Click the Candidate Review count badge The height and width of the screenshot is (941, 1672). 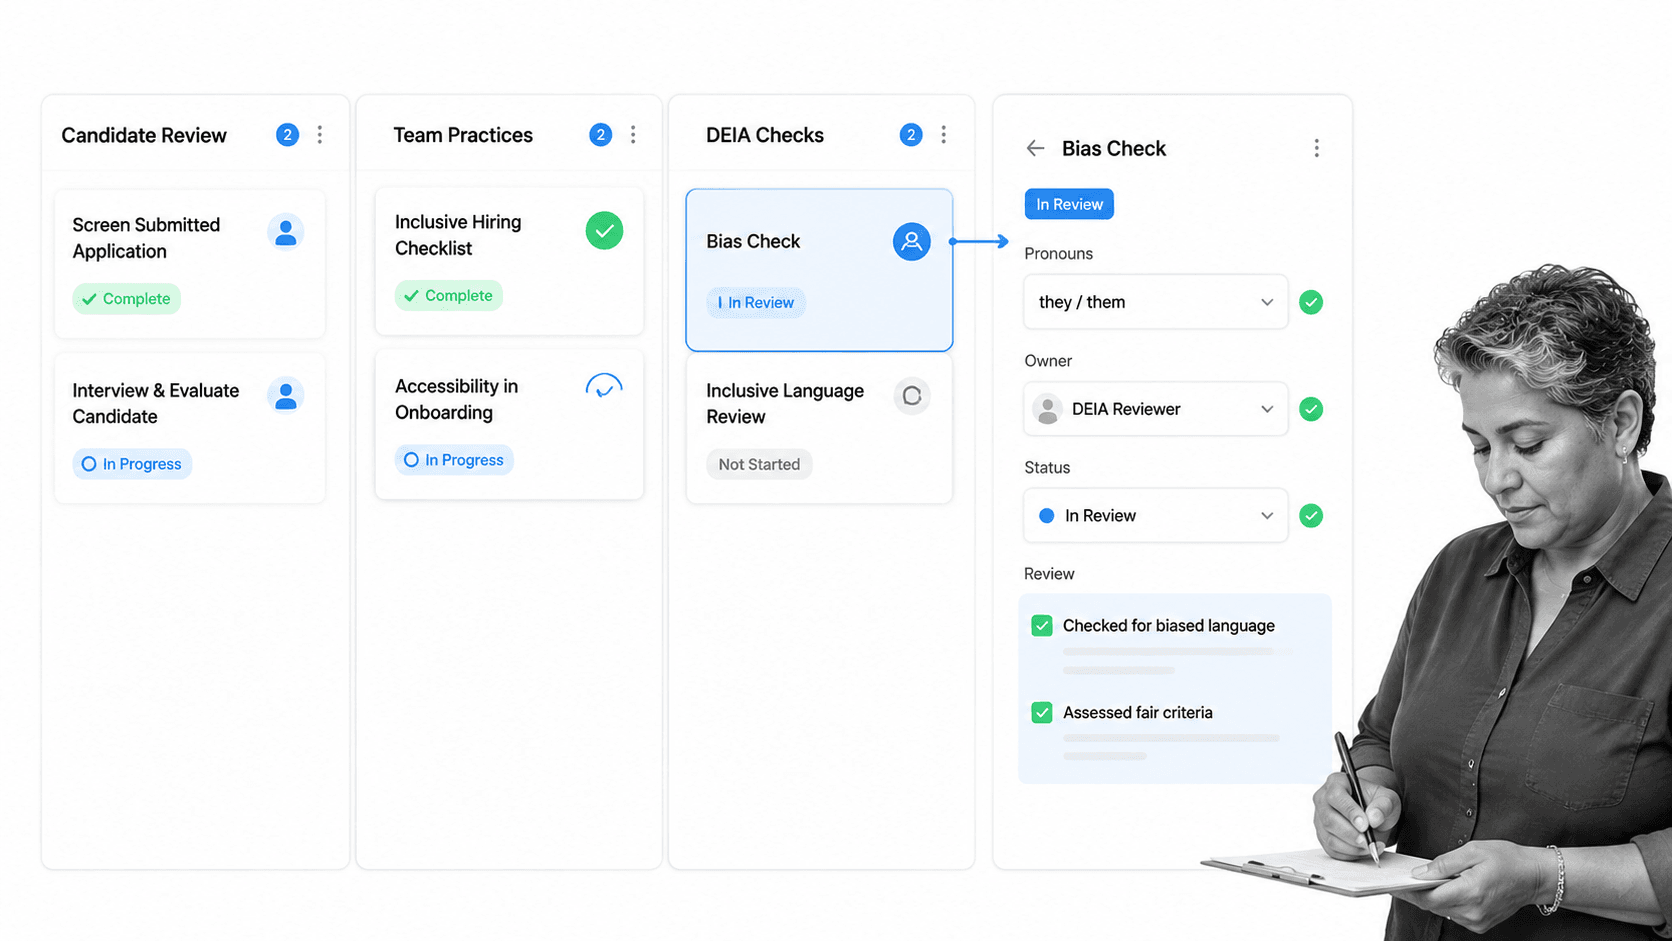[287, 135]
